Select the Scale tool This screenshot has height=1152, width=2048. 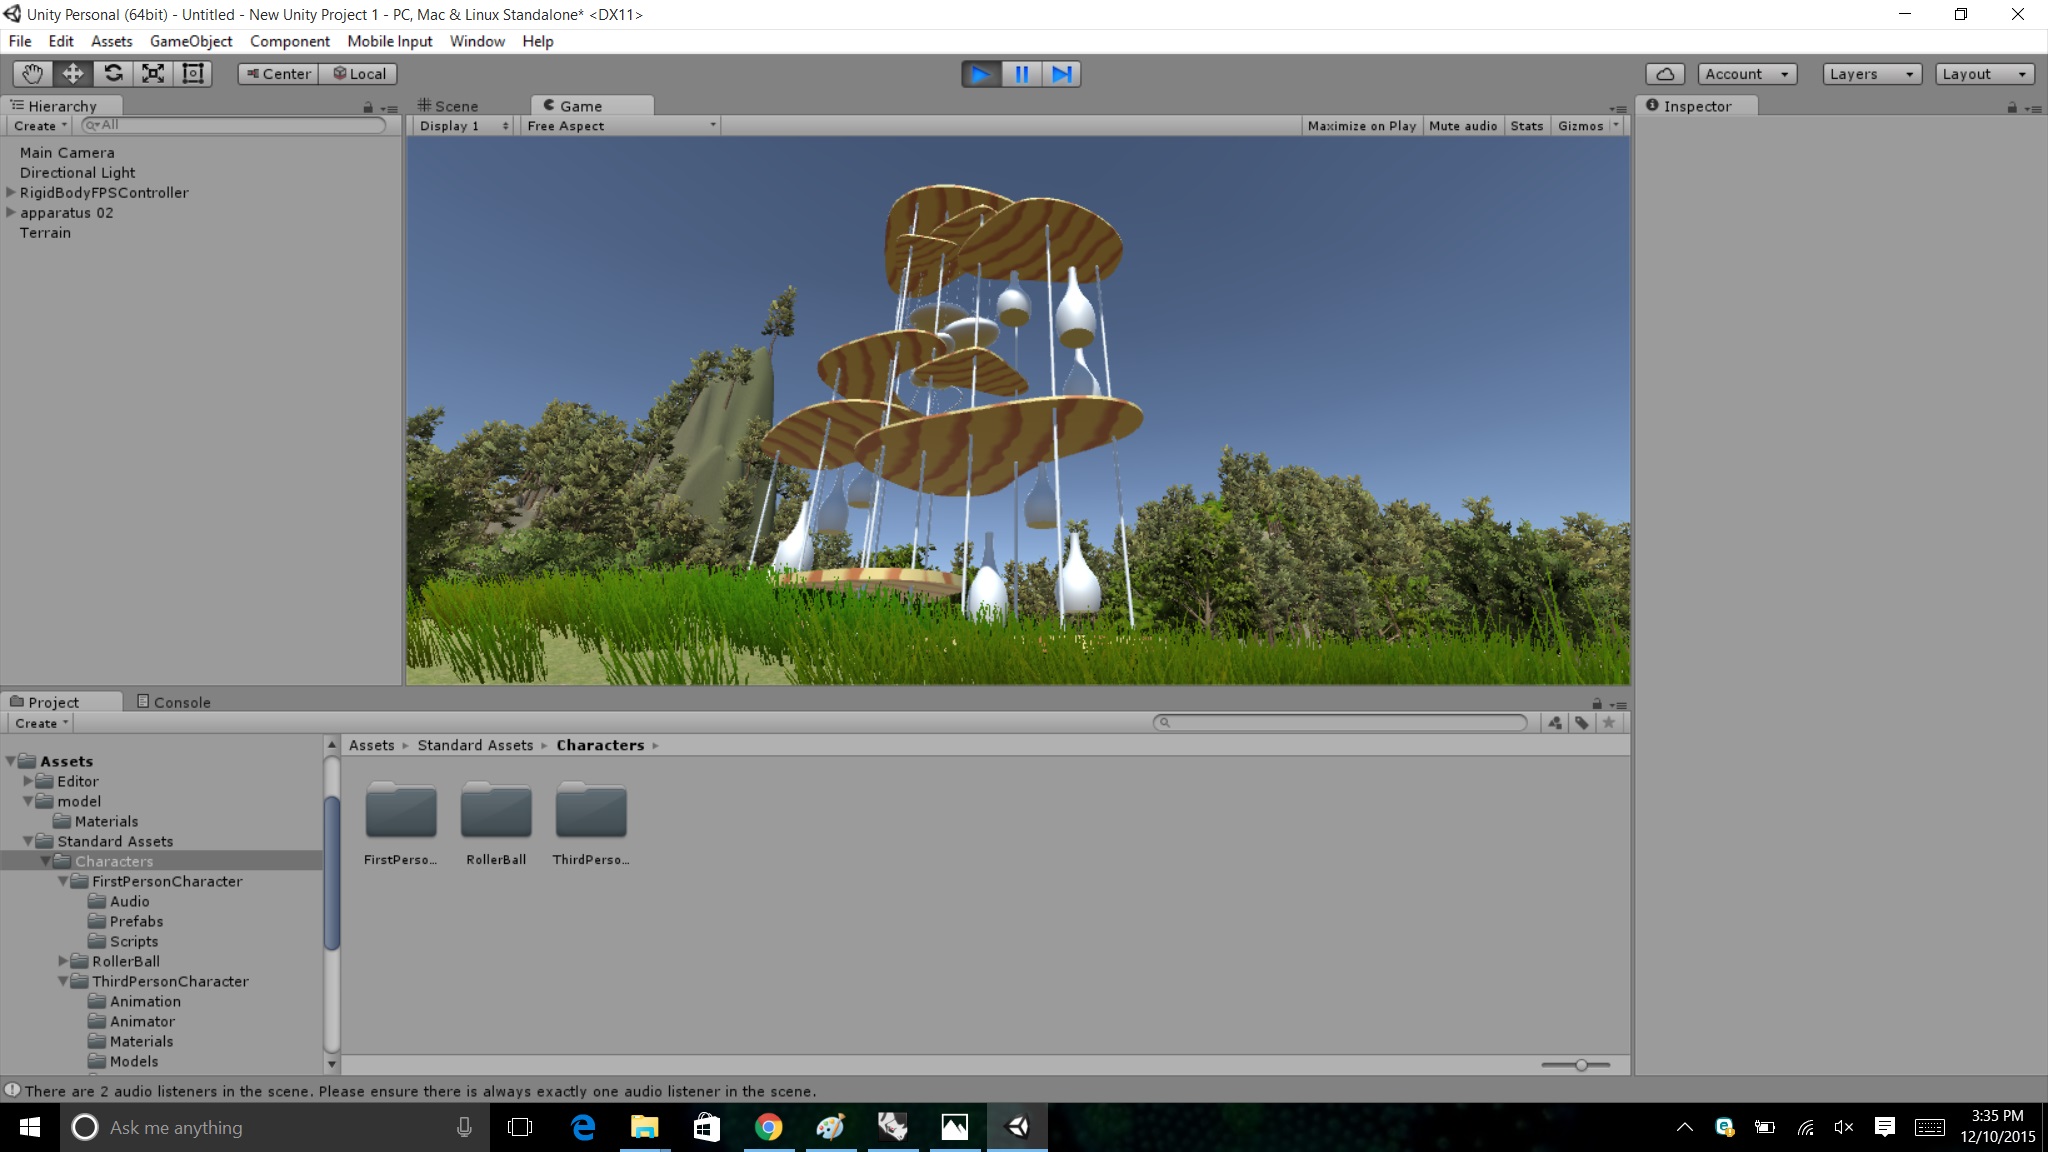pyautogui.click(x=153, y=73)
